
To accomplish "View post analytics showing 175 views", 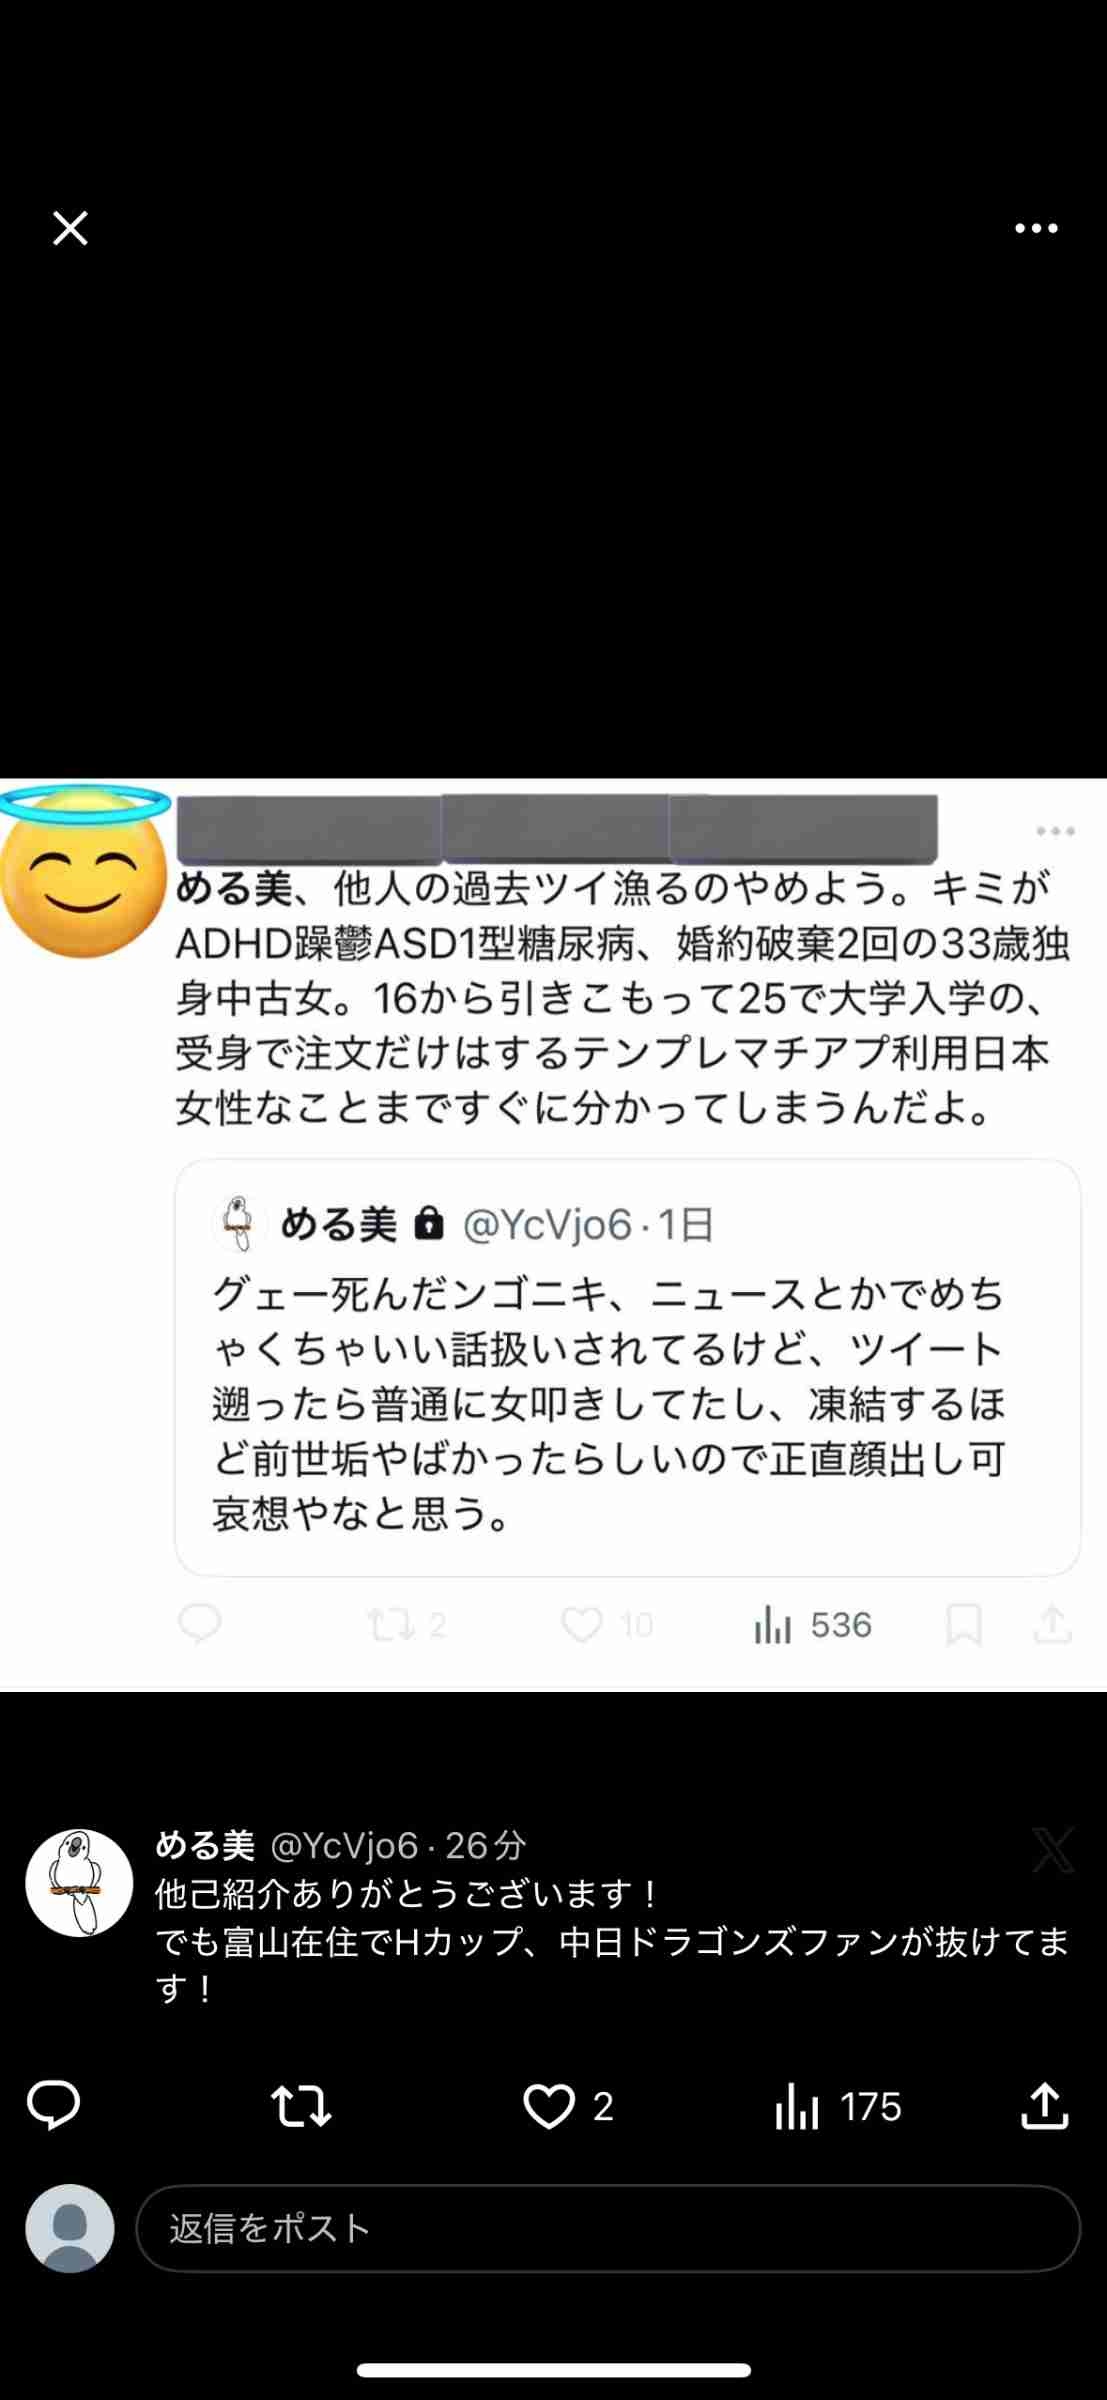I will pyautogui.click(x=838, y=2106).
